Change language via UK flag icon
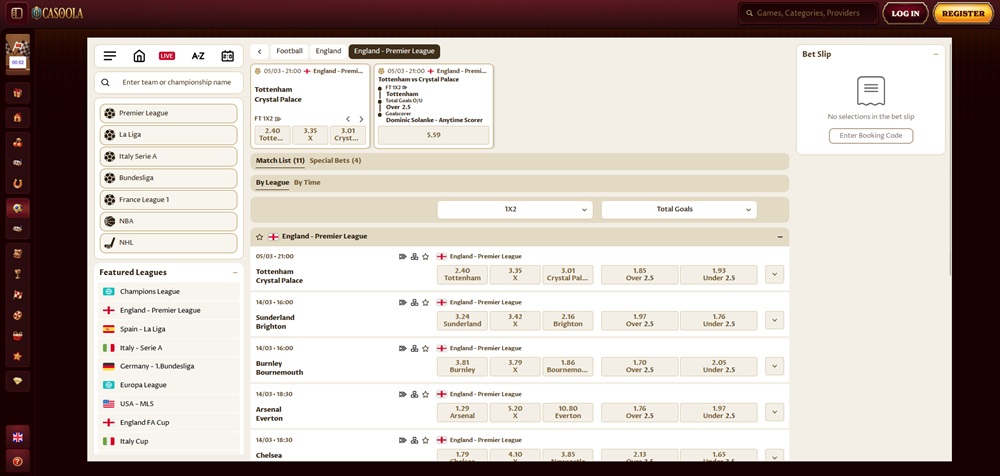 (x=18, y=437)
